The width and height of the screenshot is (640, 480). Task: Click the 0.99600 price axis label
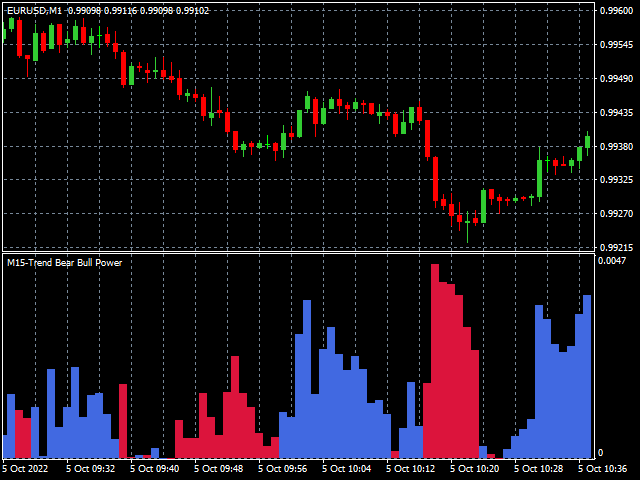[616, 11]
